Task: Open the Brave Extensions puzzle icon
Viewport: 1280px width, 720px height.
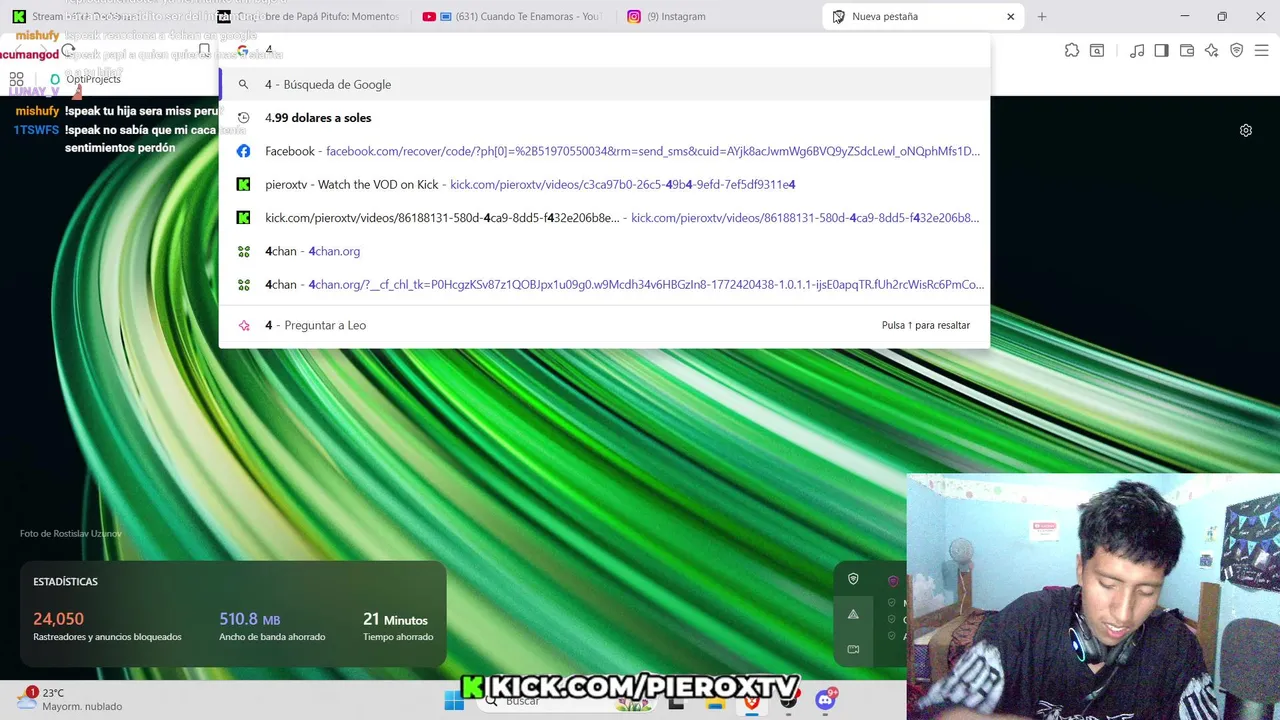Action: click(x=1072, y=51)
